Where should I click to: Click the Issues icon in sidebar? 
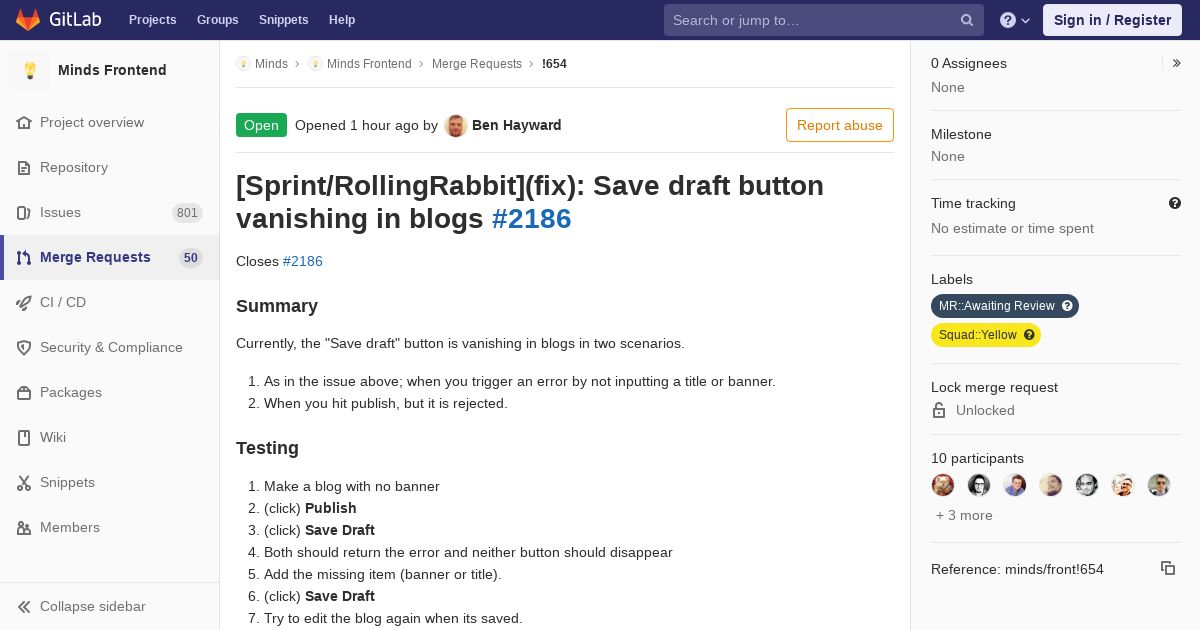click(x=24, y=213)
